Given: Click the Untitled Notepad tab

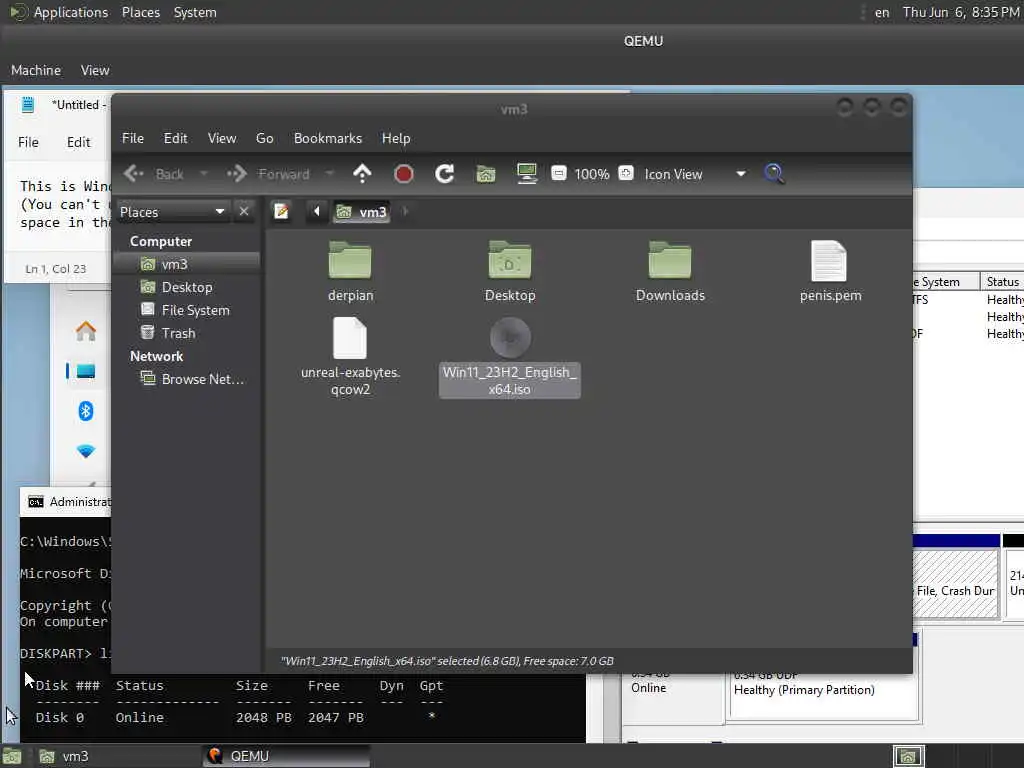Looking at the screenshot, I should (63, 104).
